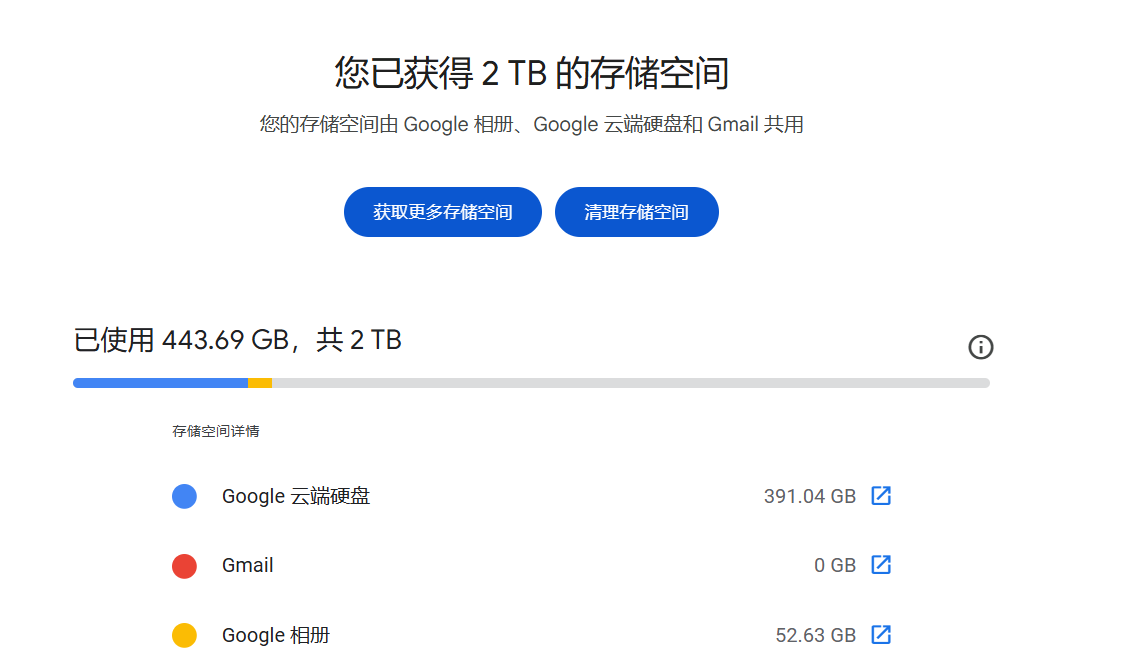
Task: Select the Google 云端硬盘 row label
Action: [296, 496]
